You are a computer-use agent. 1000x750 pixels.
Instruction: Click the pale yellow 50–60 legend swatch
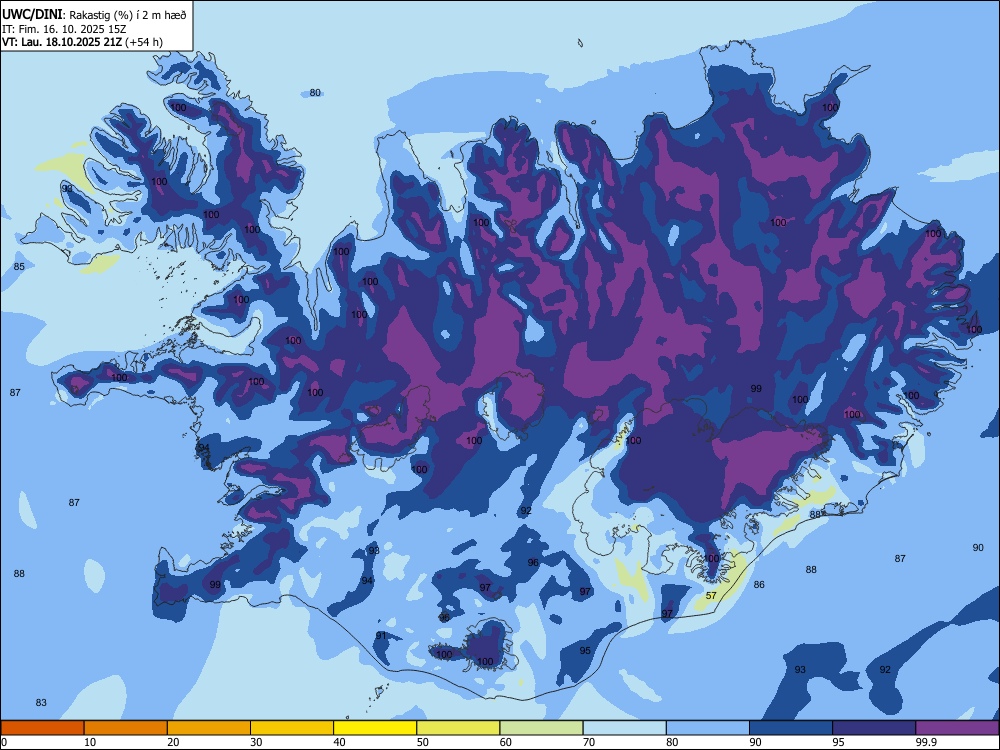[459, 728]
